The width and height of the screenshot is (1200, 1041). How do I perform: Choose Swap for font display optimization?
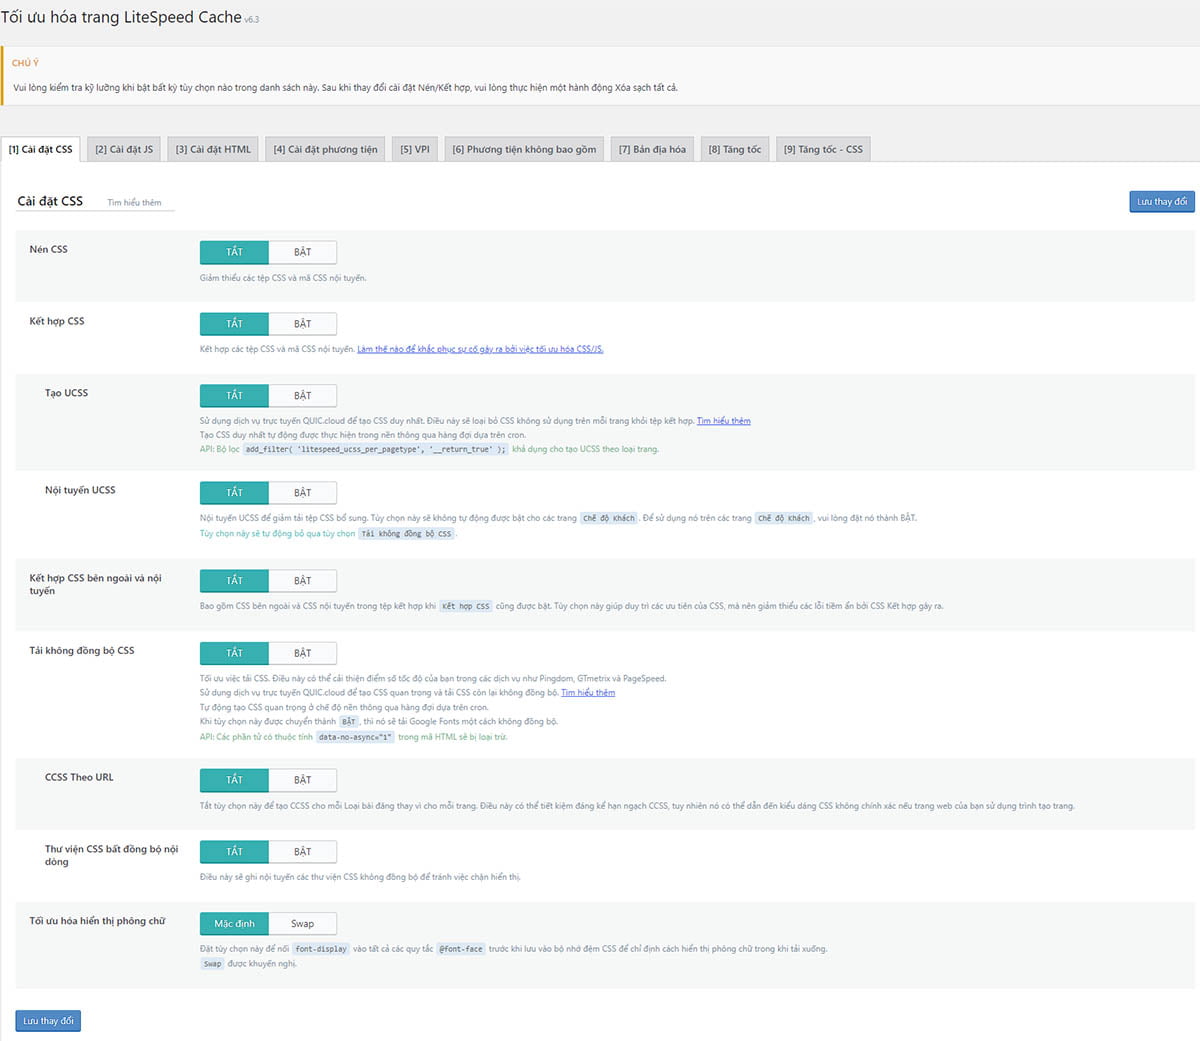pyautogui.click(x=303, y=924)
